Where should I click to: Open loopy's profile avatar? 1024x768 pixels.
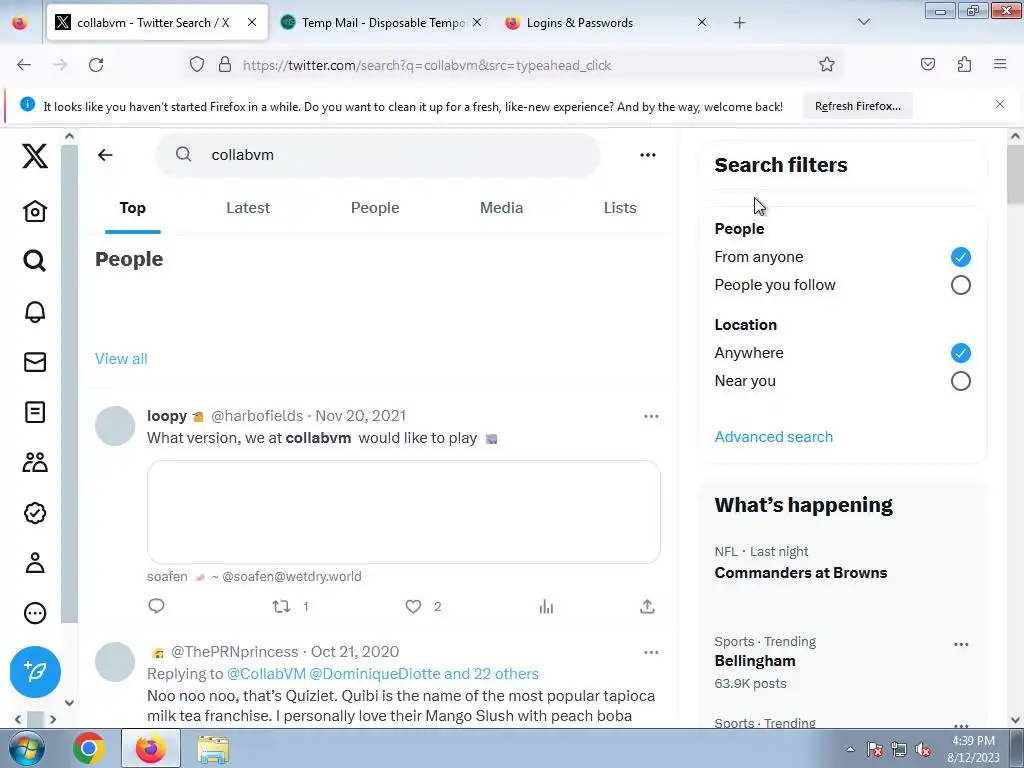[115, 426]
